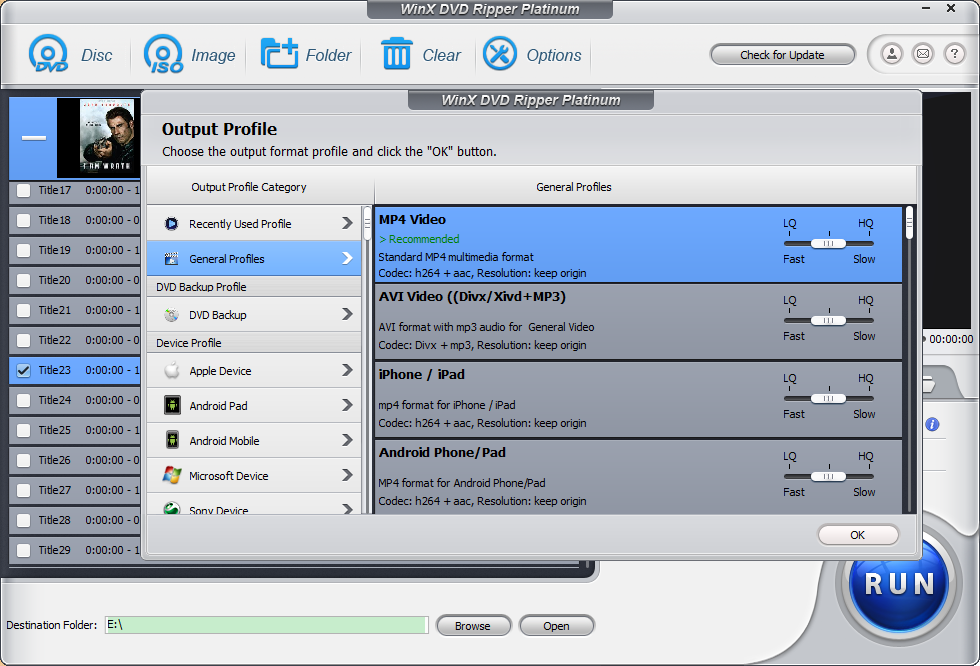This screenshot has width=980, height=666.
Task: Expand Apple Device chevron
Action: pos(348,370)
